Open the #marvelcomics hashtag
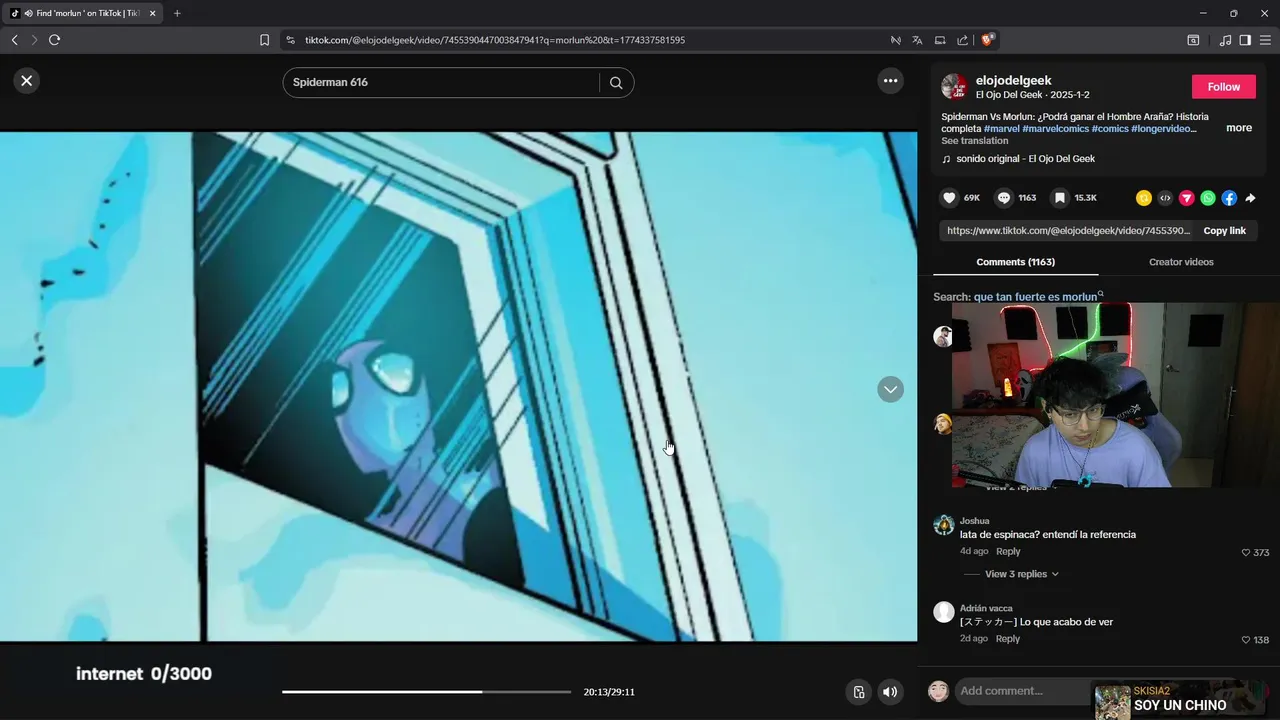1280x720 pixels. pyautogui.click(x=1055, y=128)
